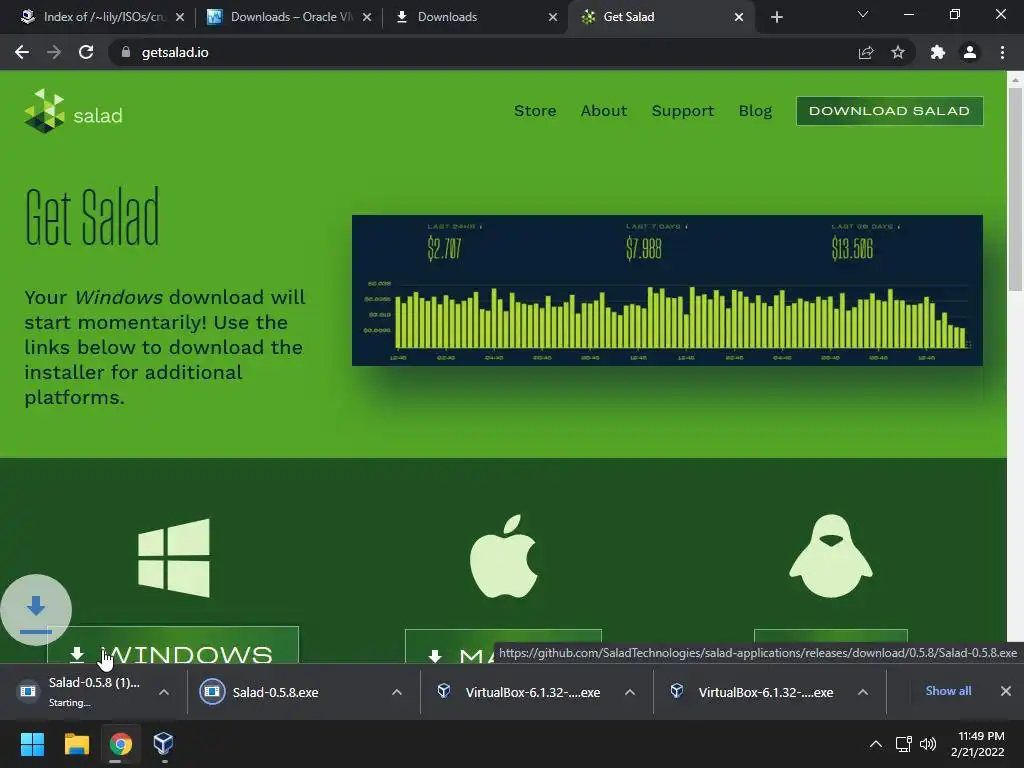
Task: Open VirtualBox from the taskbar
Action: (x=163, y=743)
